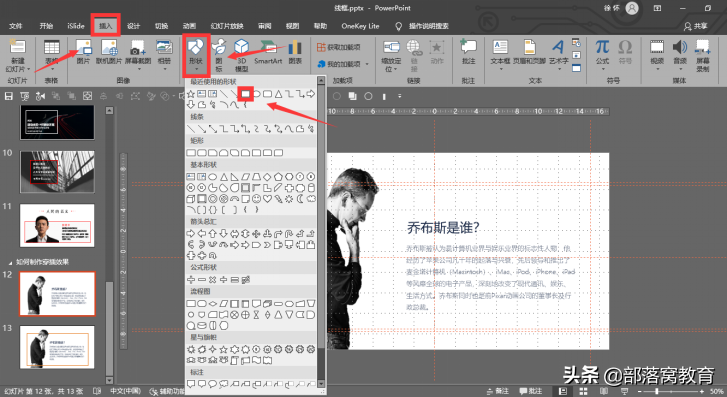Insert a 3D模型 (3D model)
The height and width of the screenshot is (397, 727).
click(x=242, y=55)
